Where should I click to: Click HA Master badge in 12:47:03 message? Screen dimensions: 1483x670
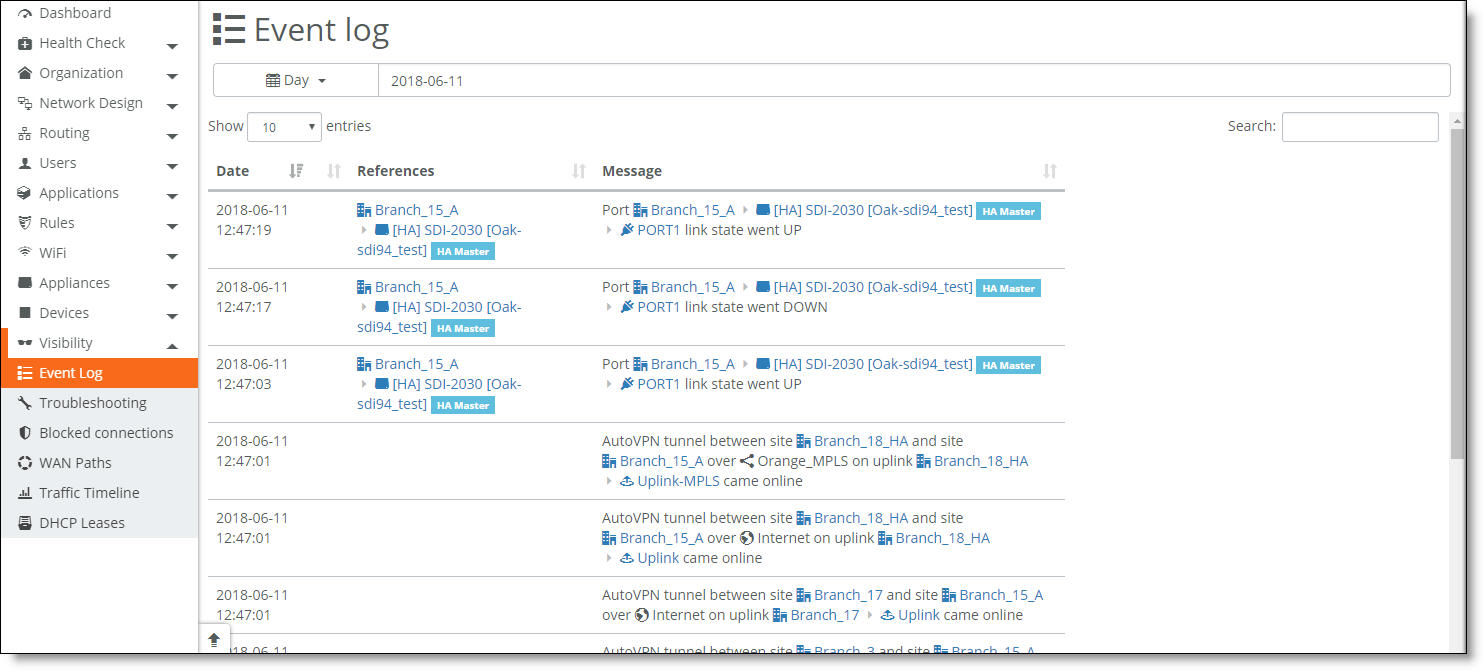[x=1008, y=366]
